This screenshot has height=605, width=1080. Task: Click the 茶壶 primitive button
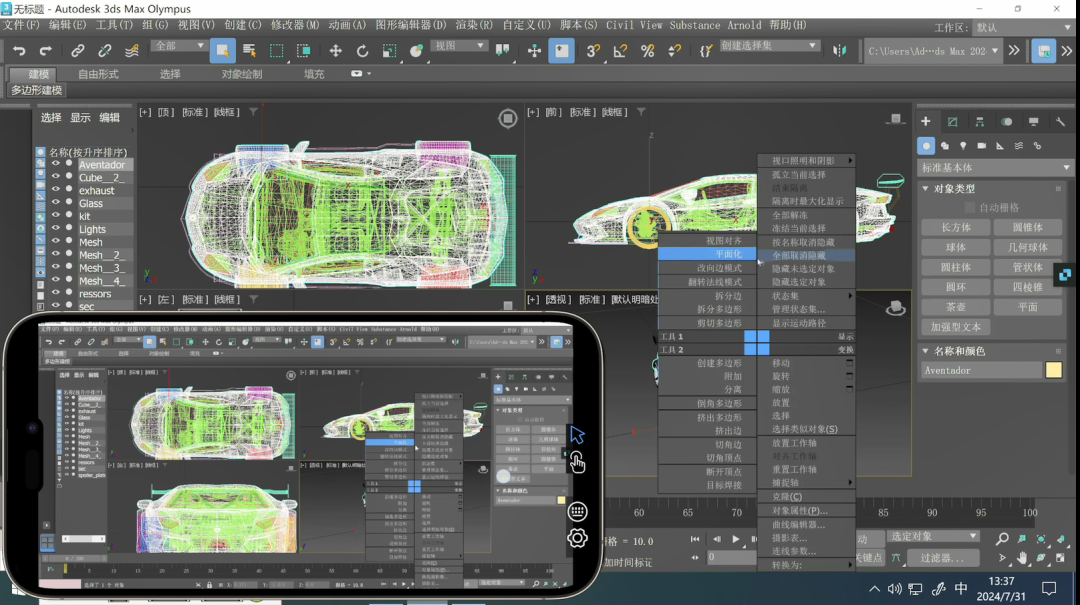click(x=955, y=307)
